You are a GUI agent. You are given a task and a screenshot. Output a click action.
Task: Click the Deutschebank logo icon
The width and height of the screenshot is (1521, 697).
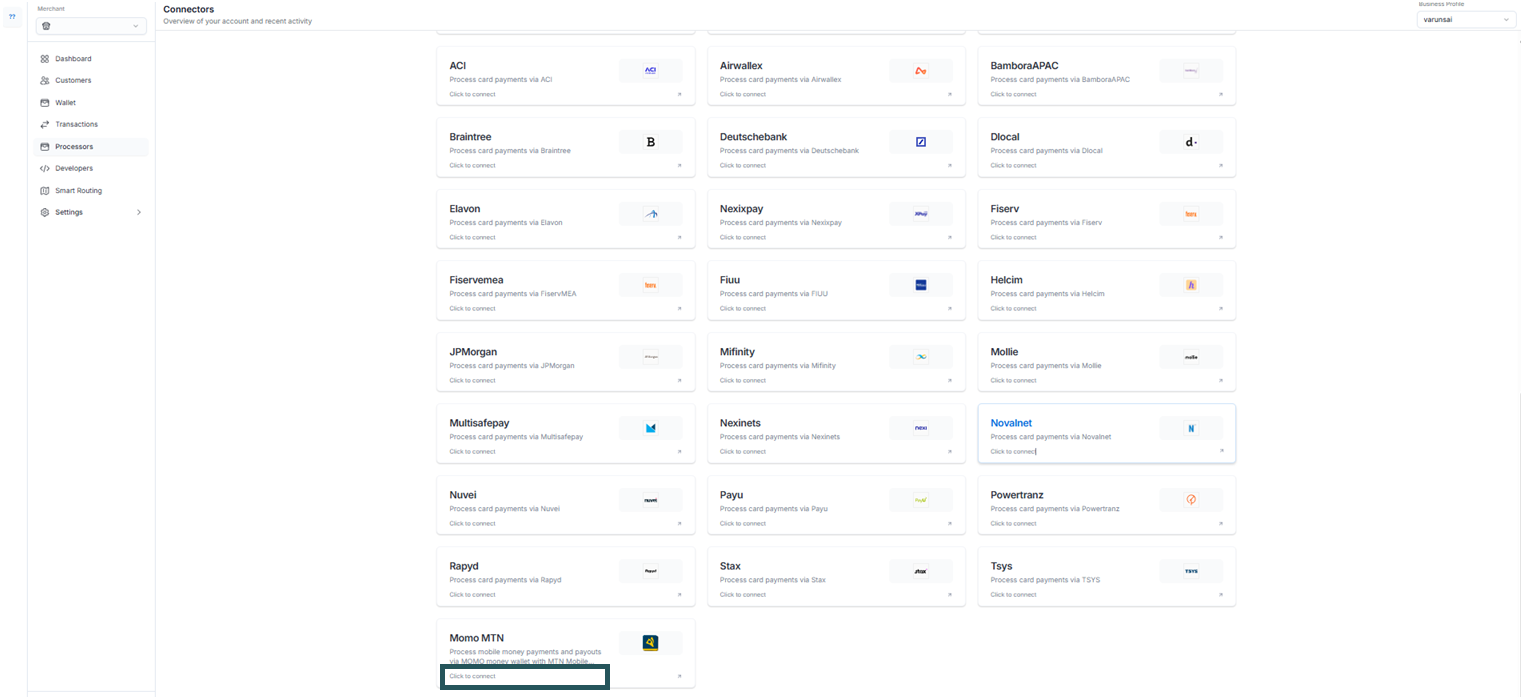(x=920, y=142)
